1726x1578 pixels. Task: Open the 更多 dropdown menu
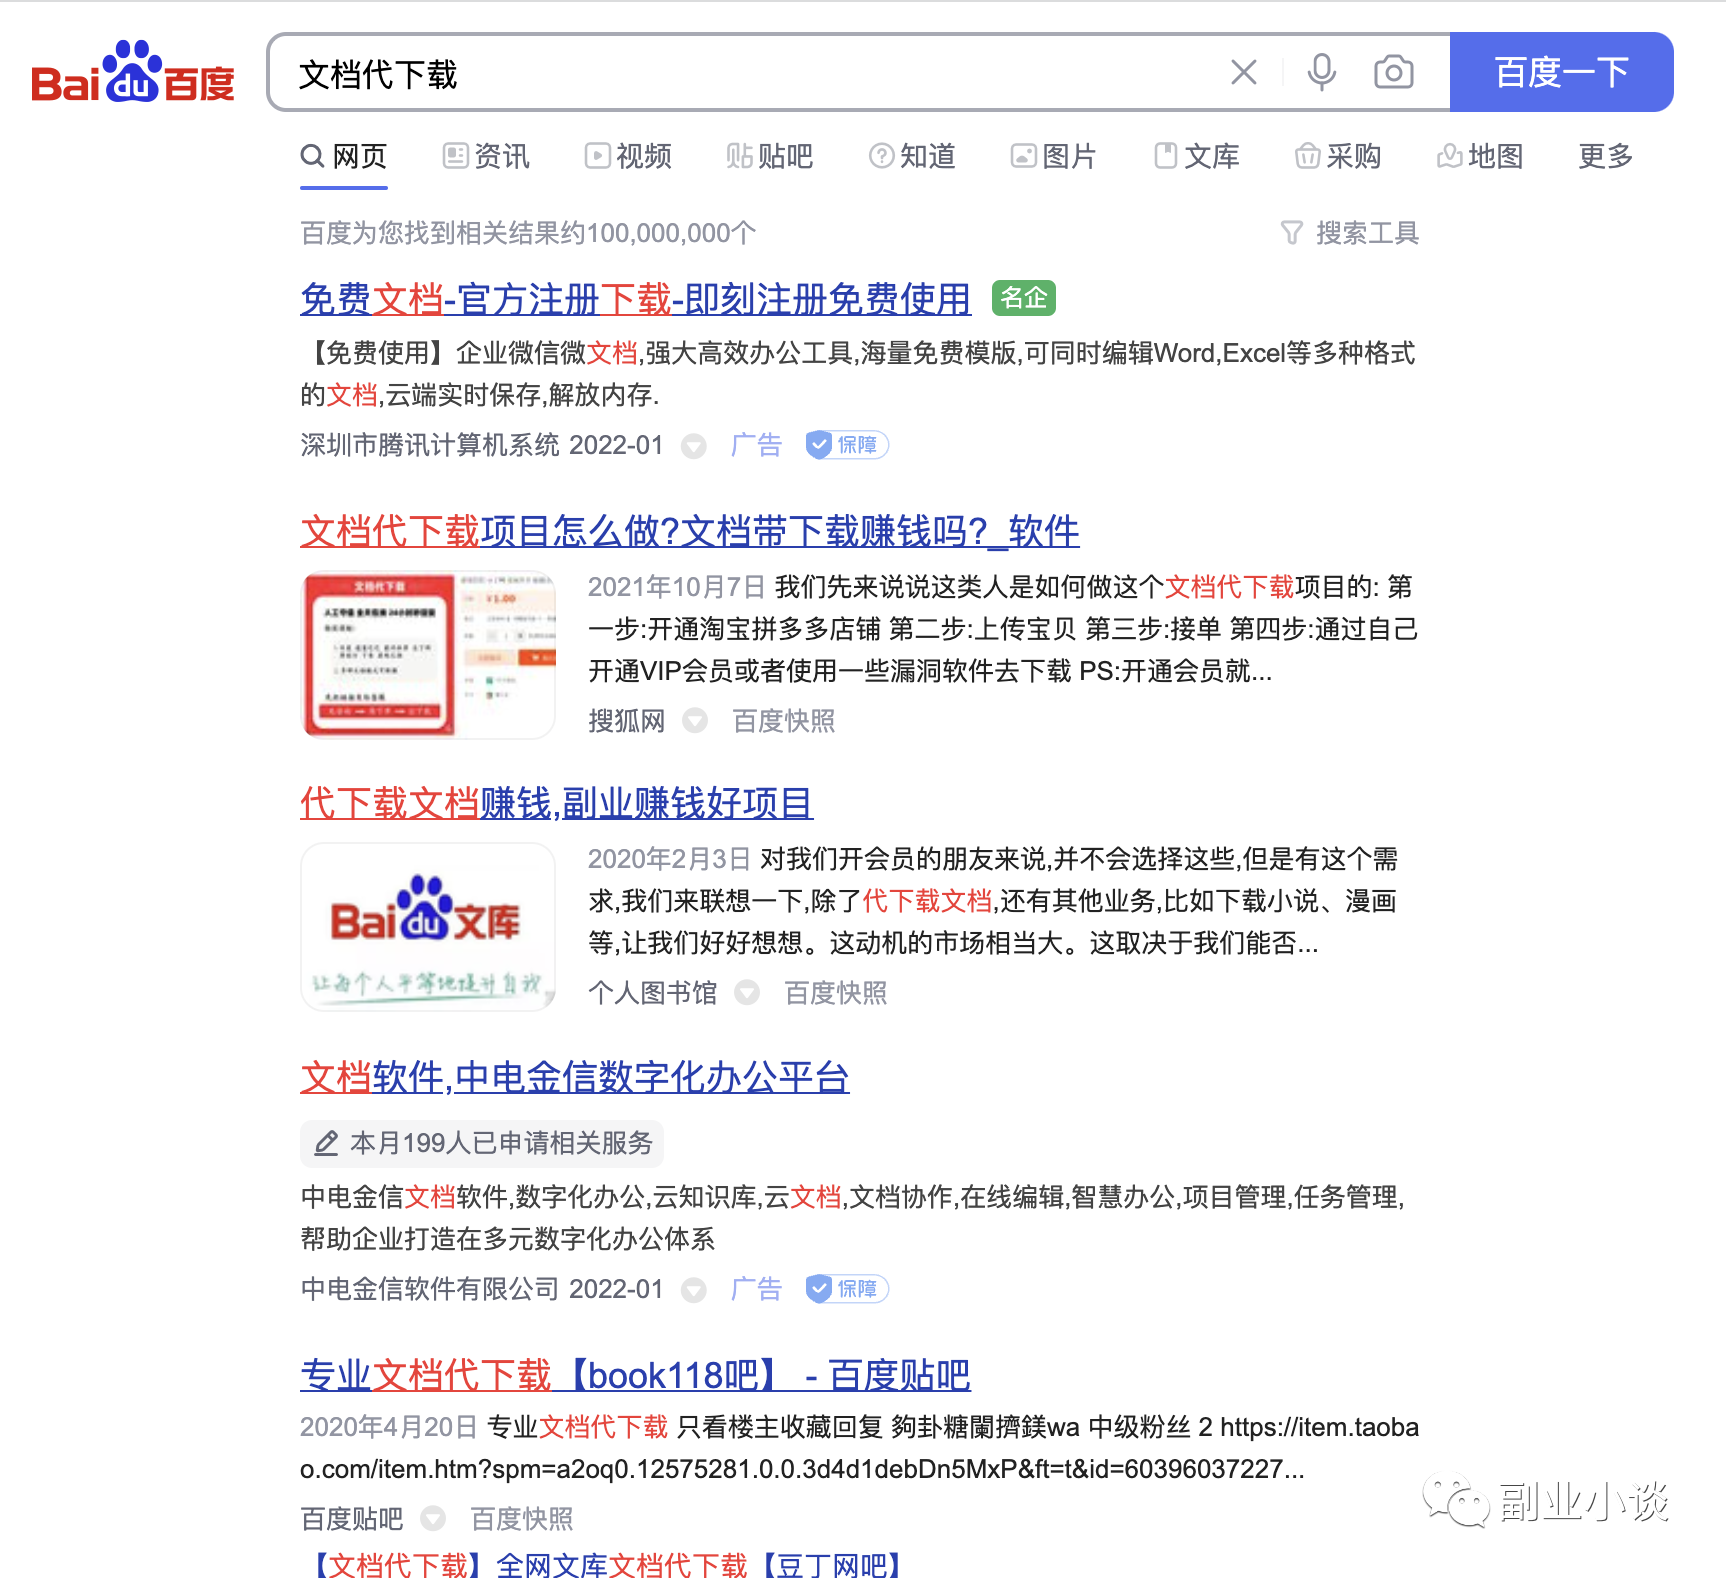[1604, 156]
